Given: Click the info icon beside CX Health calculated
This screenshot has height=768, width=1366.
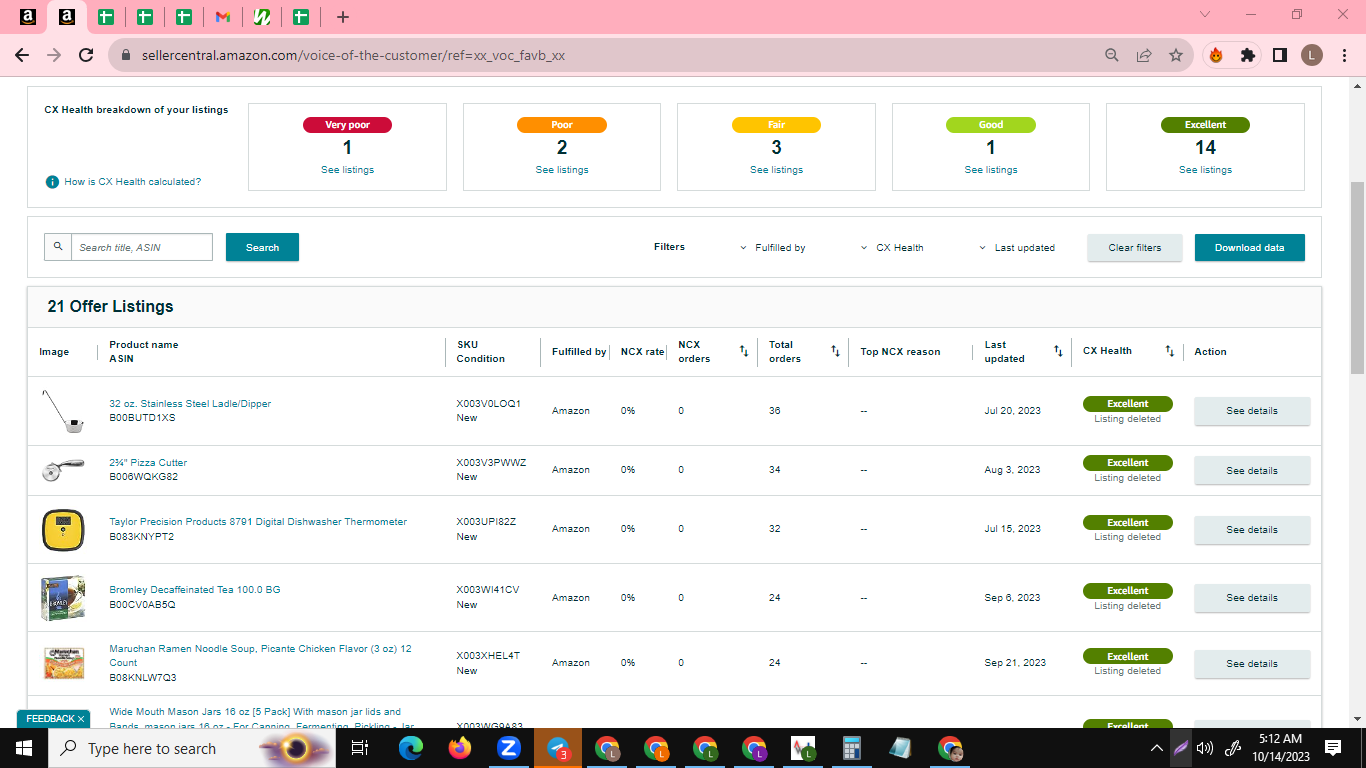Looking at the screenshot, I should click(52, 182).
